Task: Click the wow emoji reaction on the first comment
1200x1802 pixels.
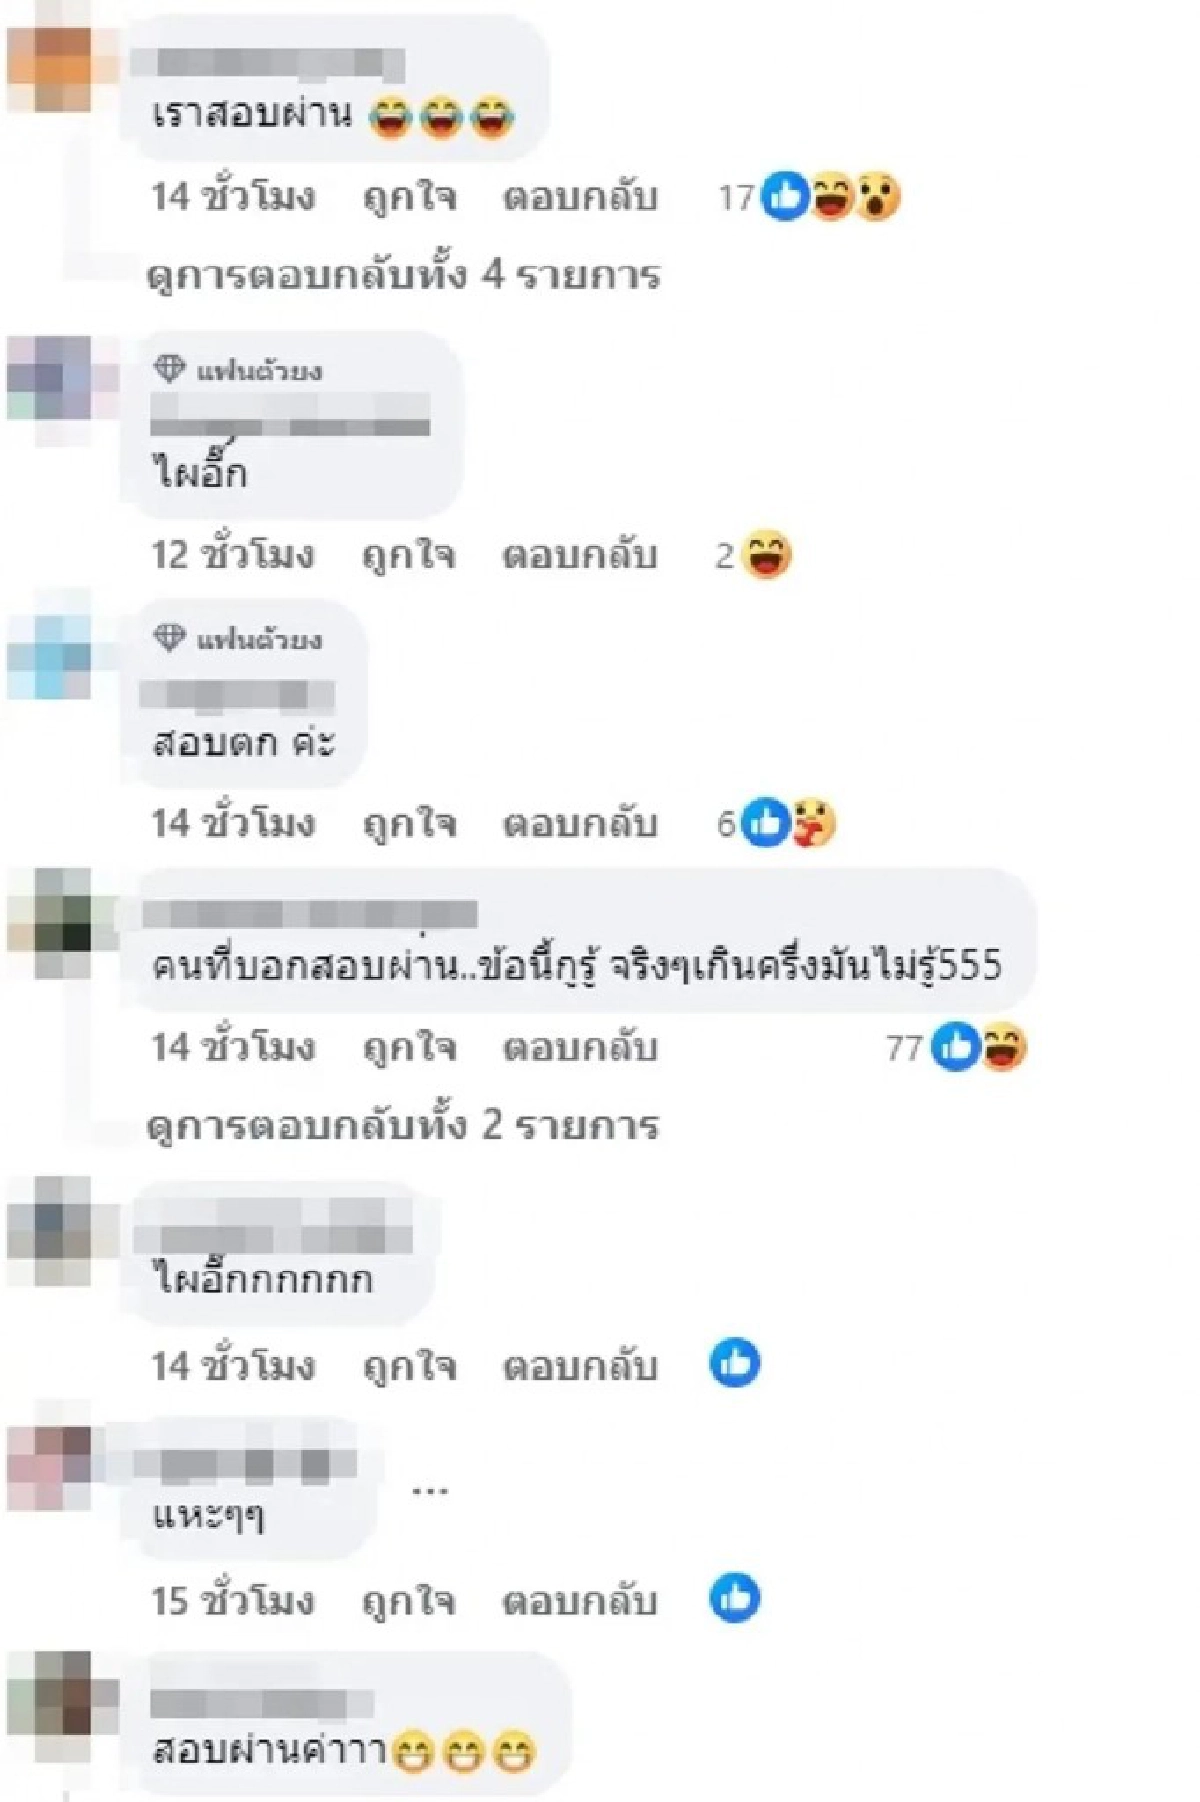Action: click(877, 196)
